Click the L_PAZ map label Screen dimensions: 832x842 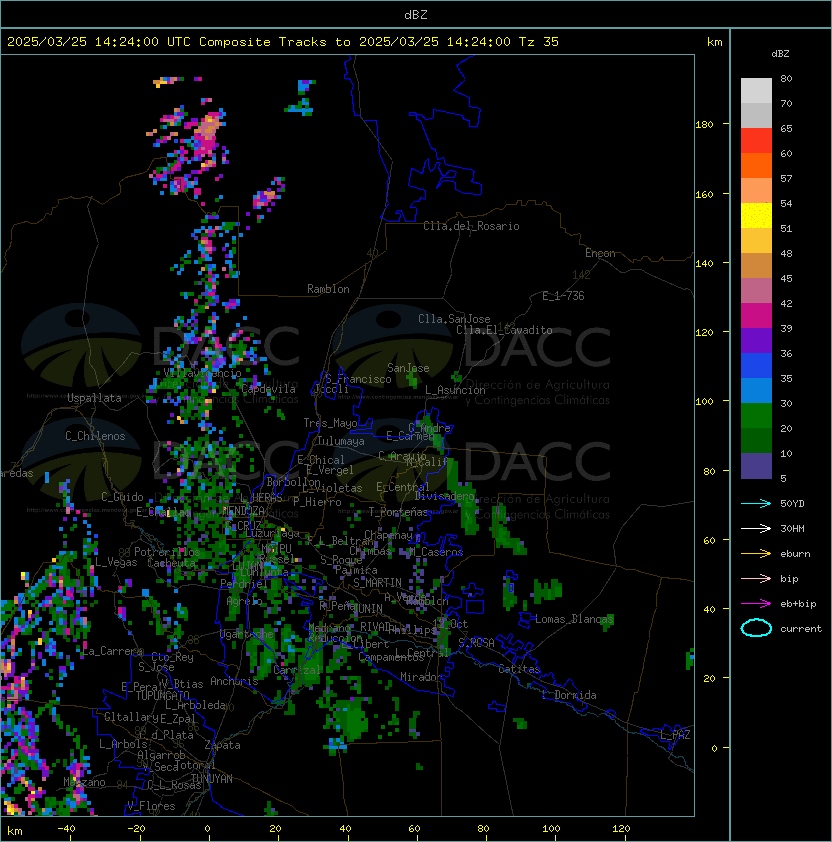pyautogui.click(x=675, y=735)
